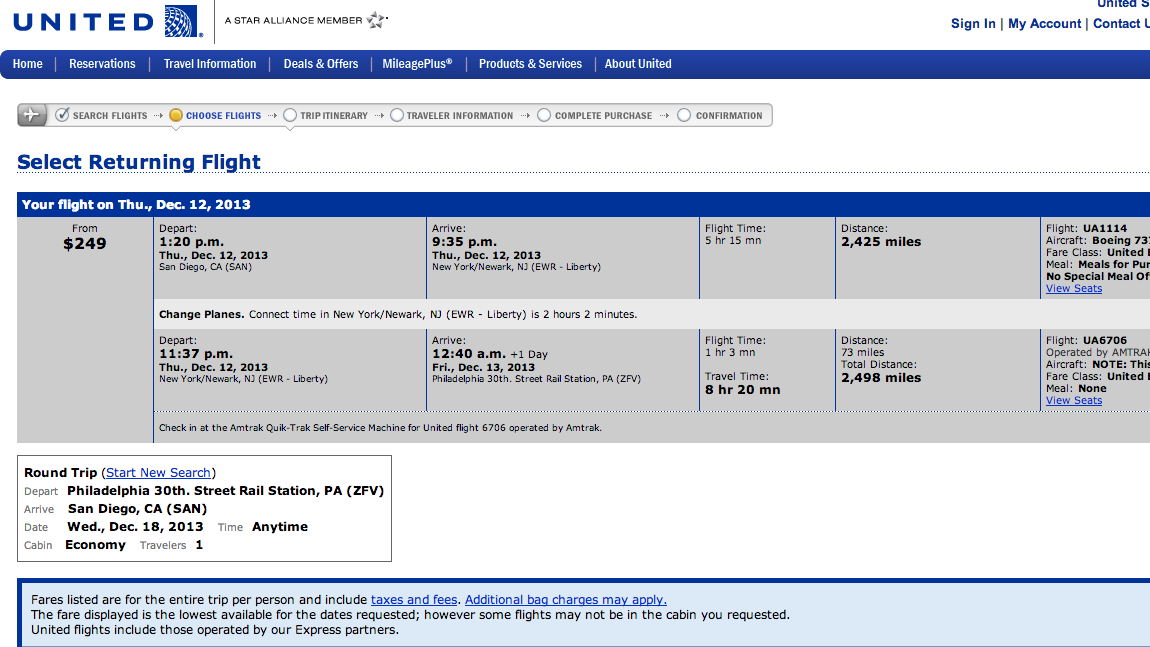Click the 1:20 p.m. departure time
1150x647 pixels.
tap(191, 241)
